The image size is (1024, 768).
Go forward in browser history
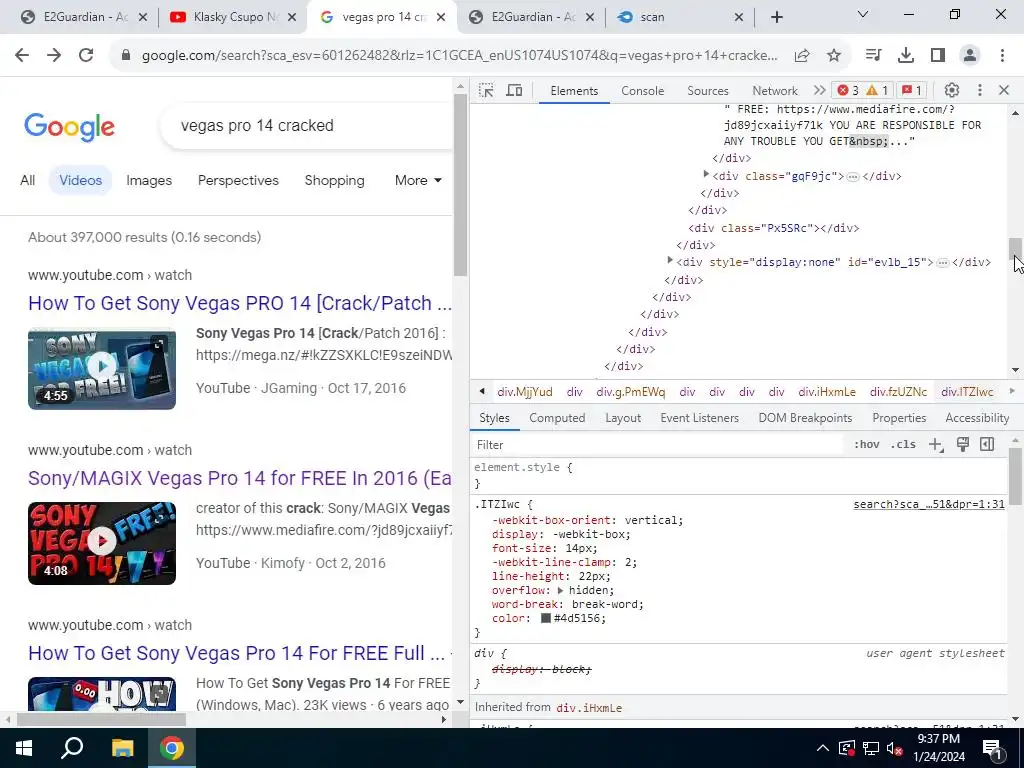54,56
